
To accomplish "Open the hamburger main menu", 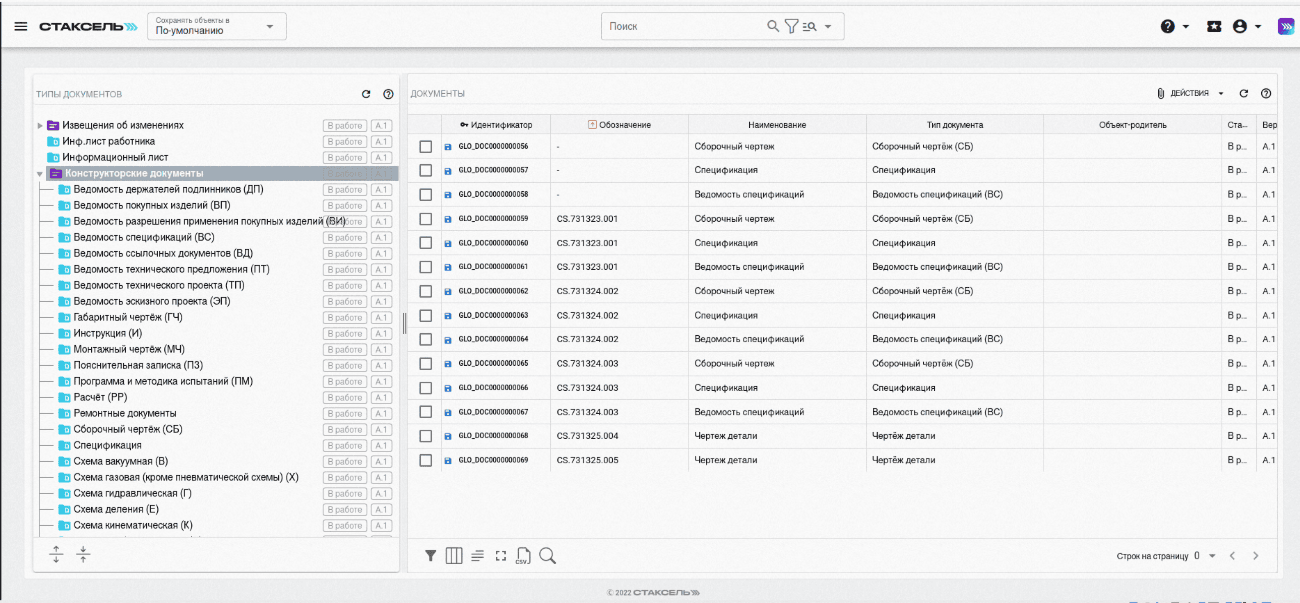I will click(x=21, y=26).
